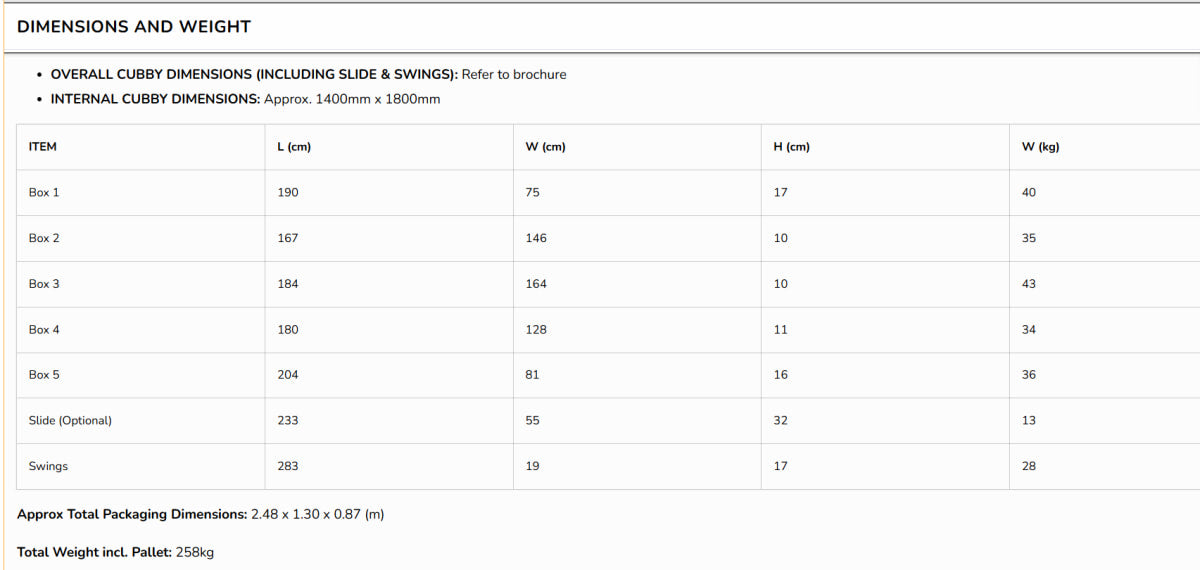Click the L (cm) column header
Screen dimensions: 1200x570
point(294,147)
